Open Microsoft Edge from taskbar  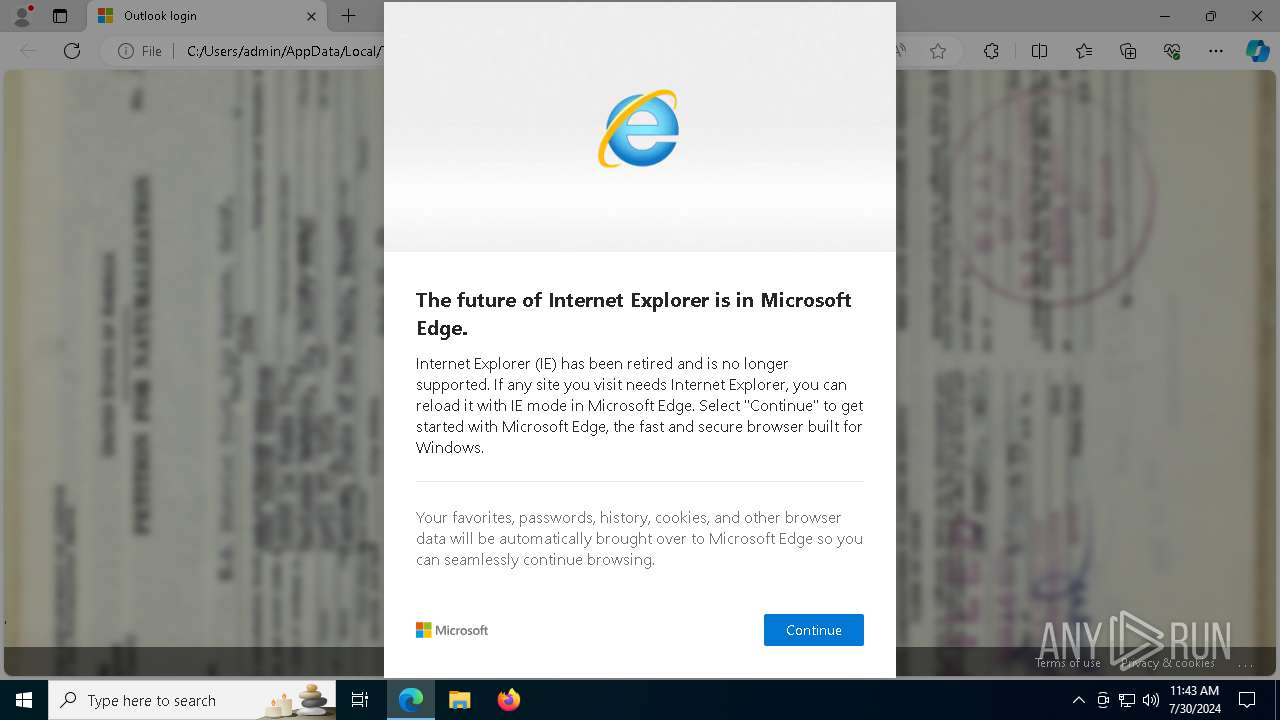pos(411,700)
